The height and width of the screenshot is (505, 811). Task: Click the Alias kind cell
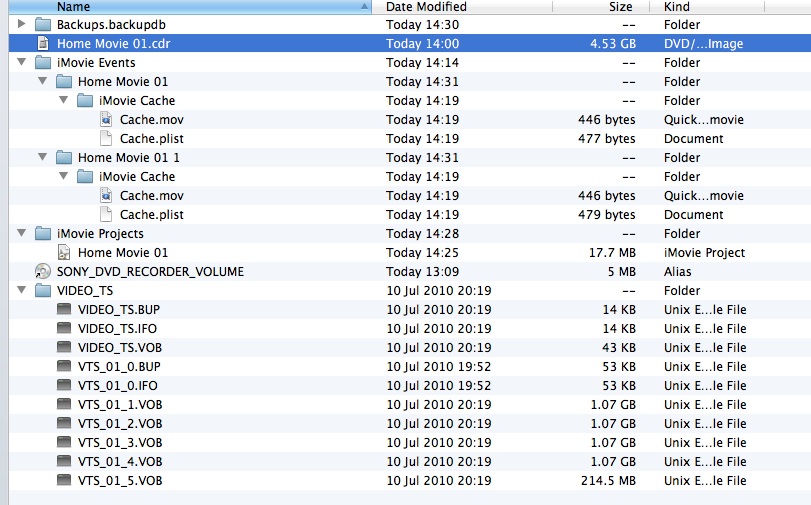pyautogui.click(x=678, y=272)
